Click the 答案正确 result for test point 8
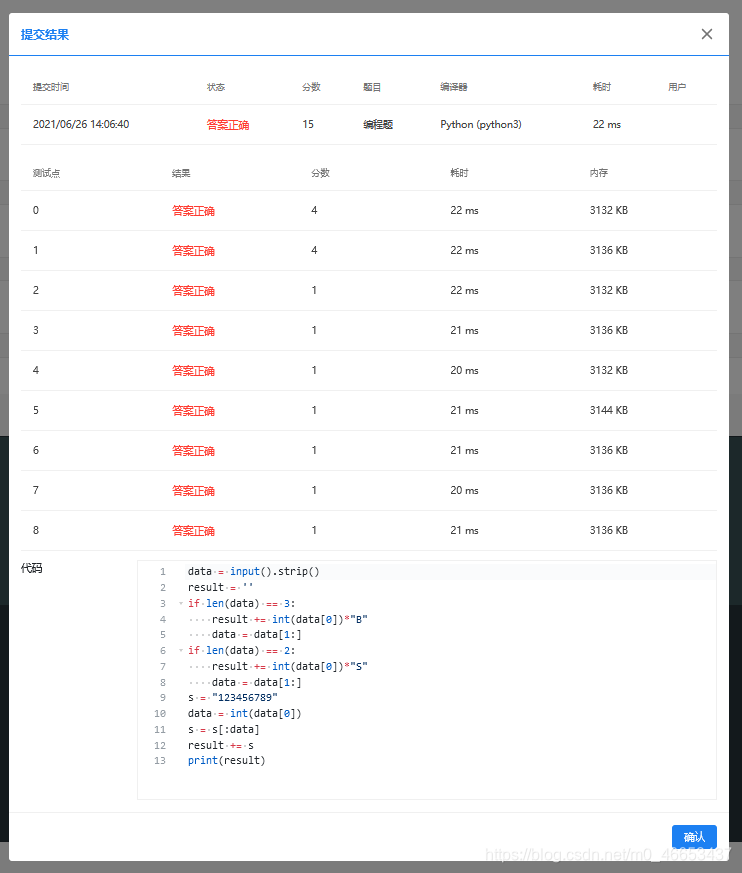Screen dimensions: 742x873 coord(193,531)
